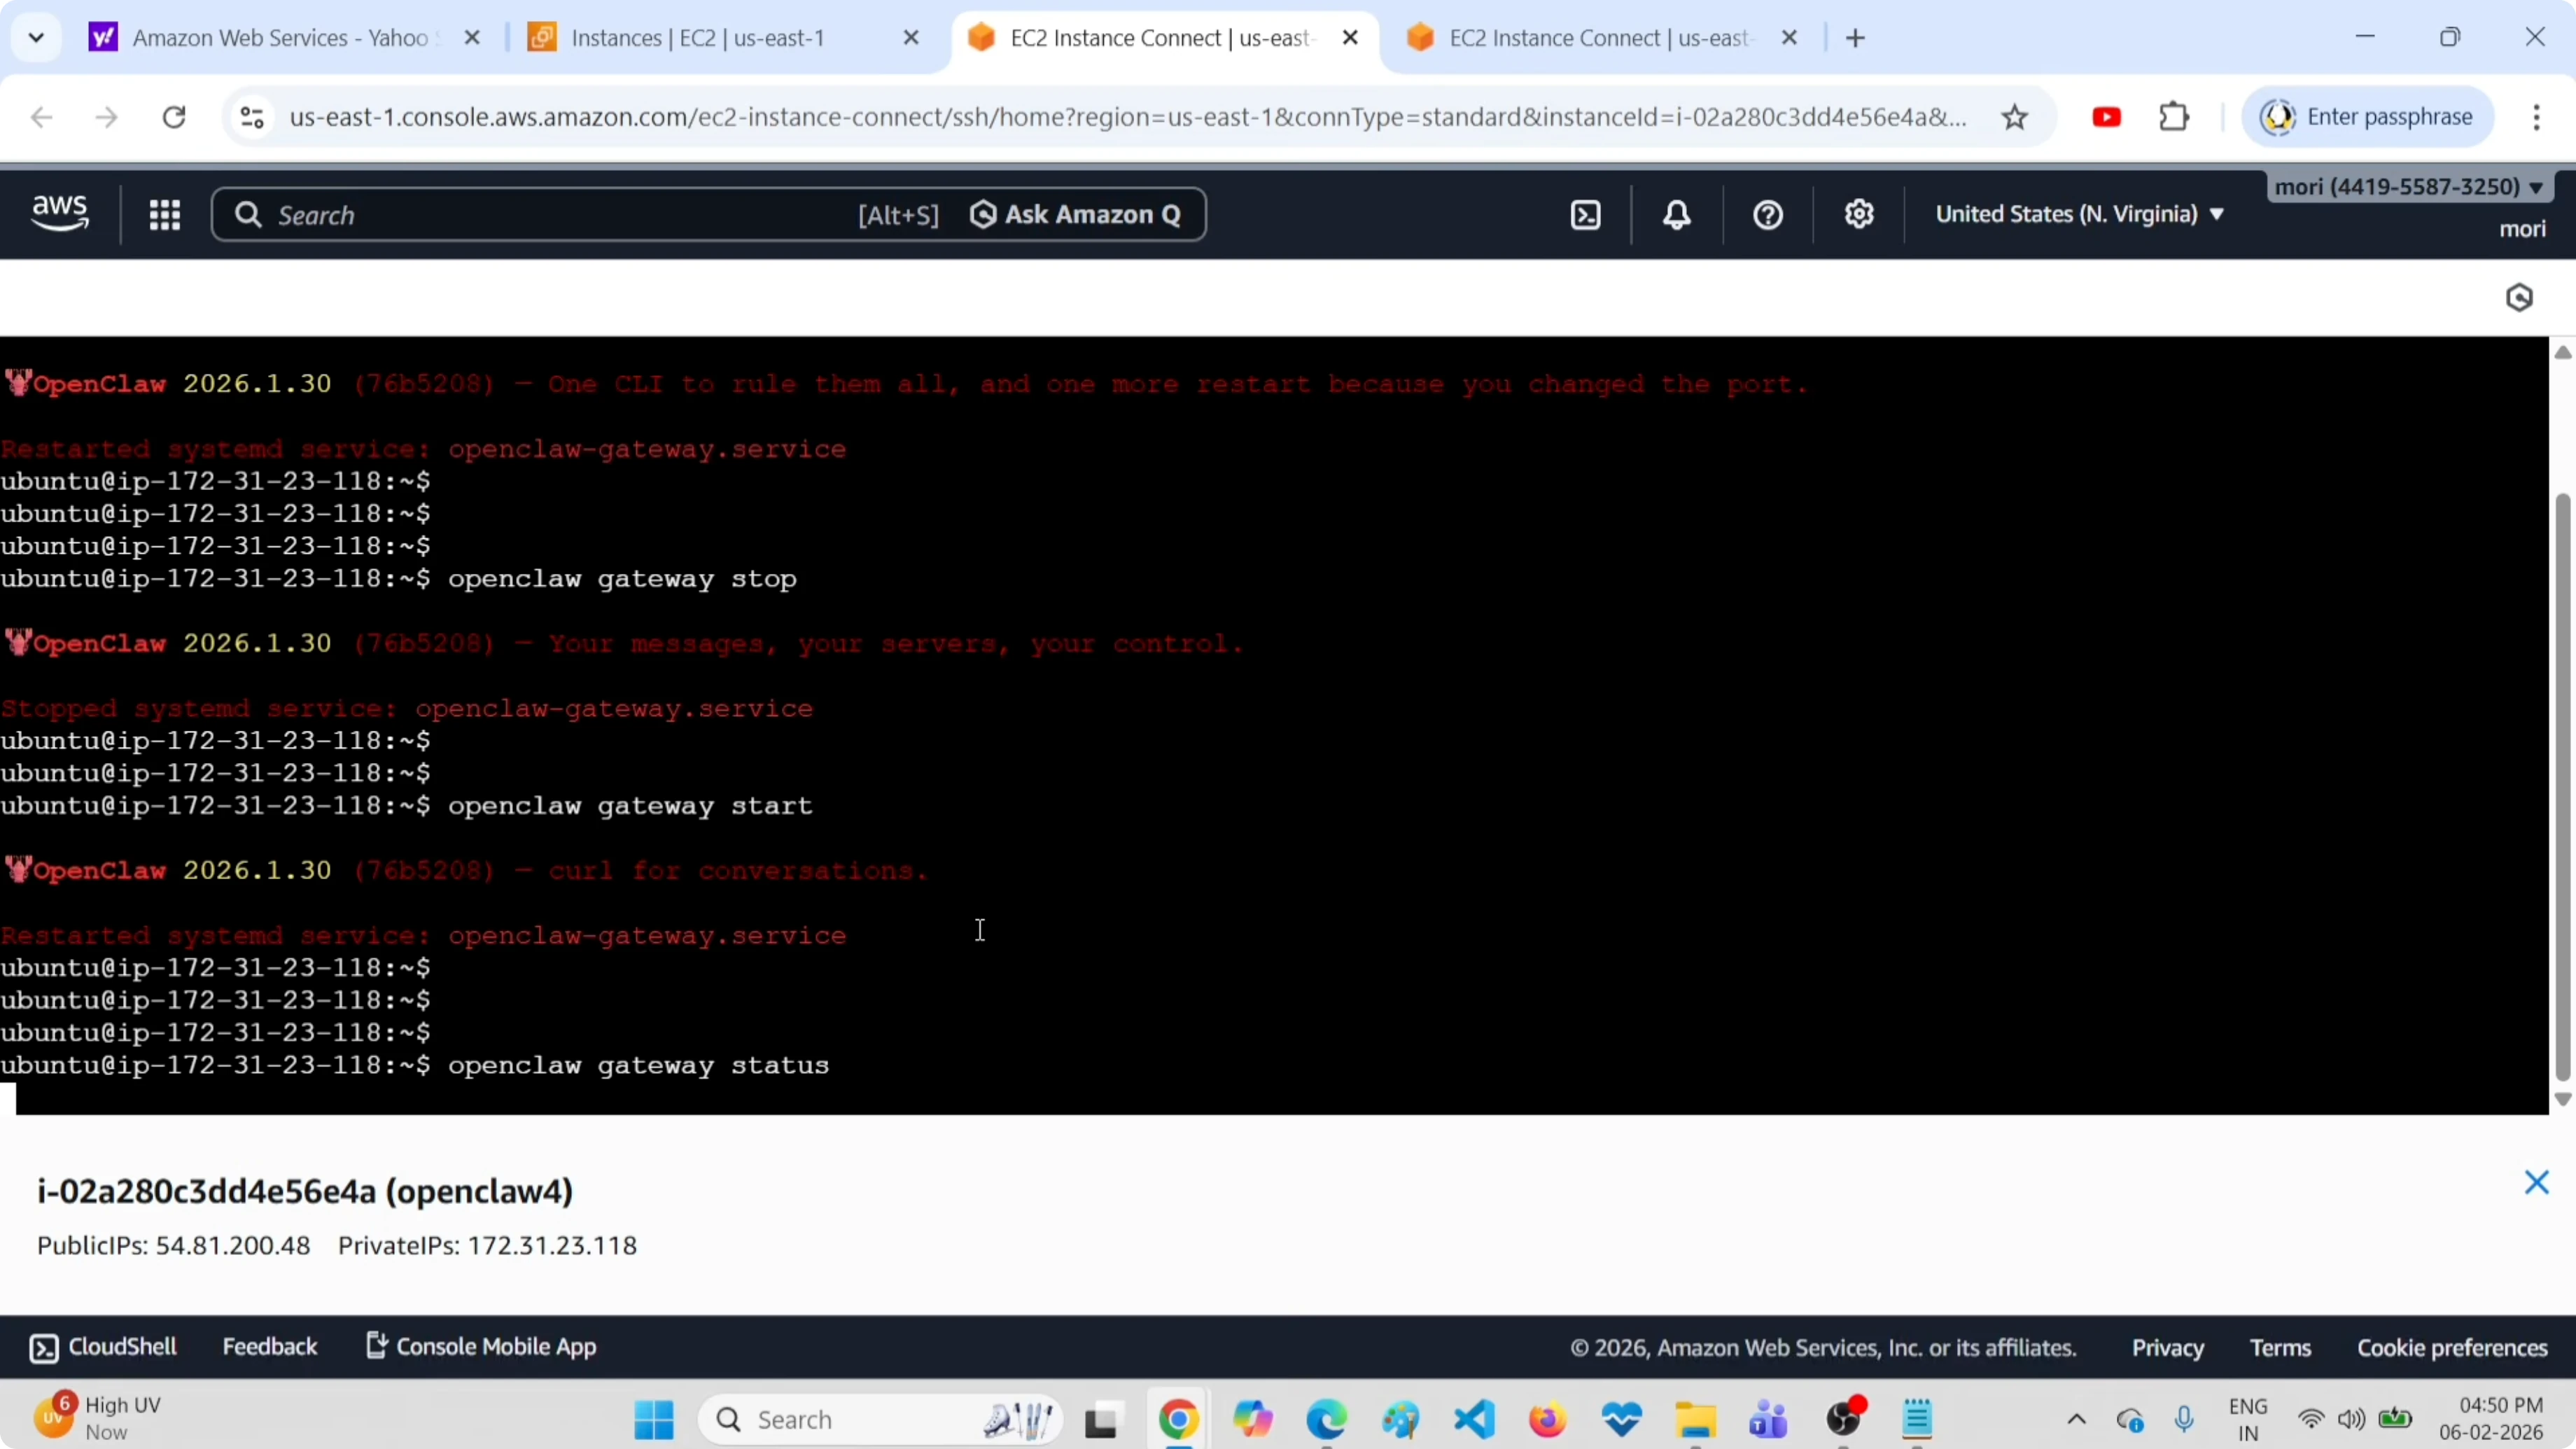Open the AWS notifications bell
Screen dimensions: 2576x1449
[x=1677, y=214]
